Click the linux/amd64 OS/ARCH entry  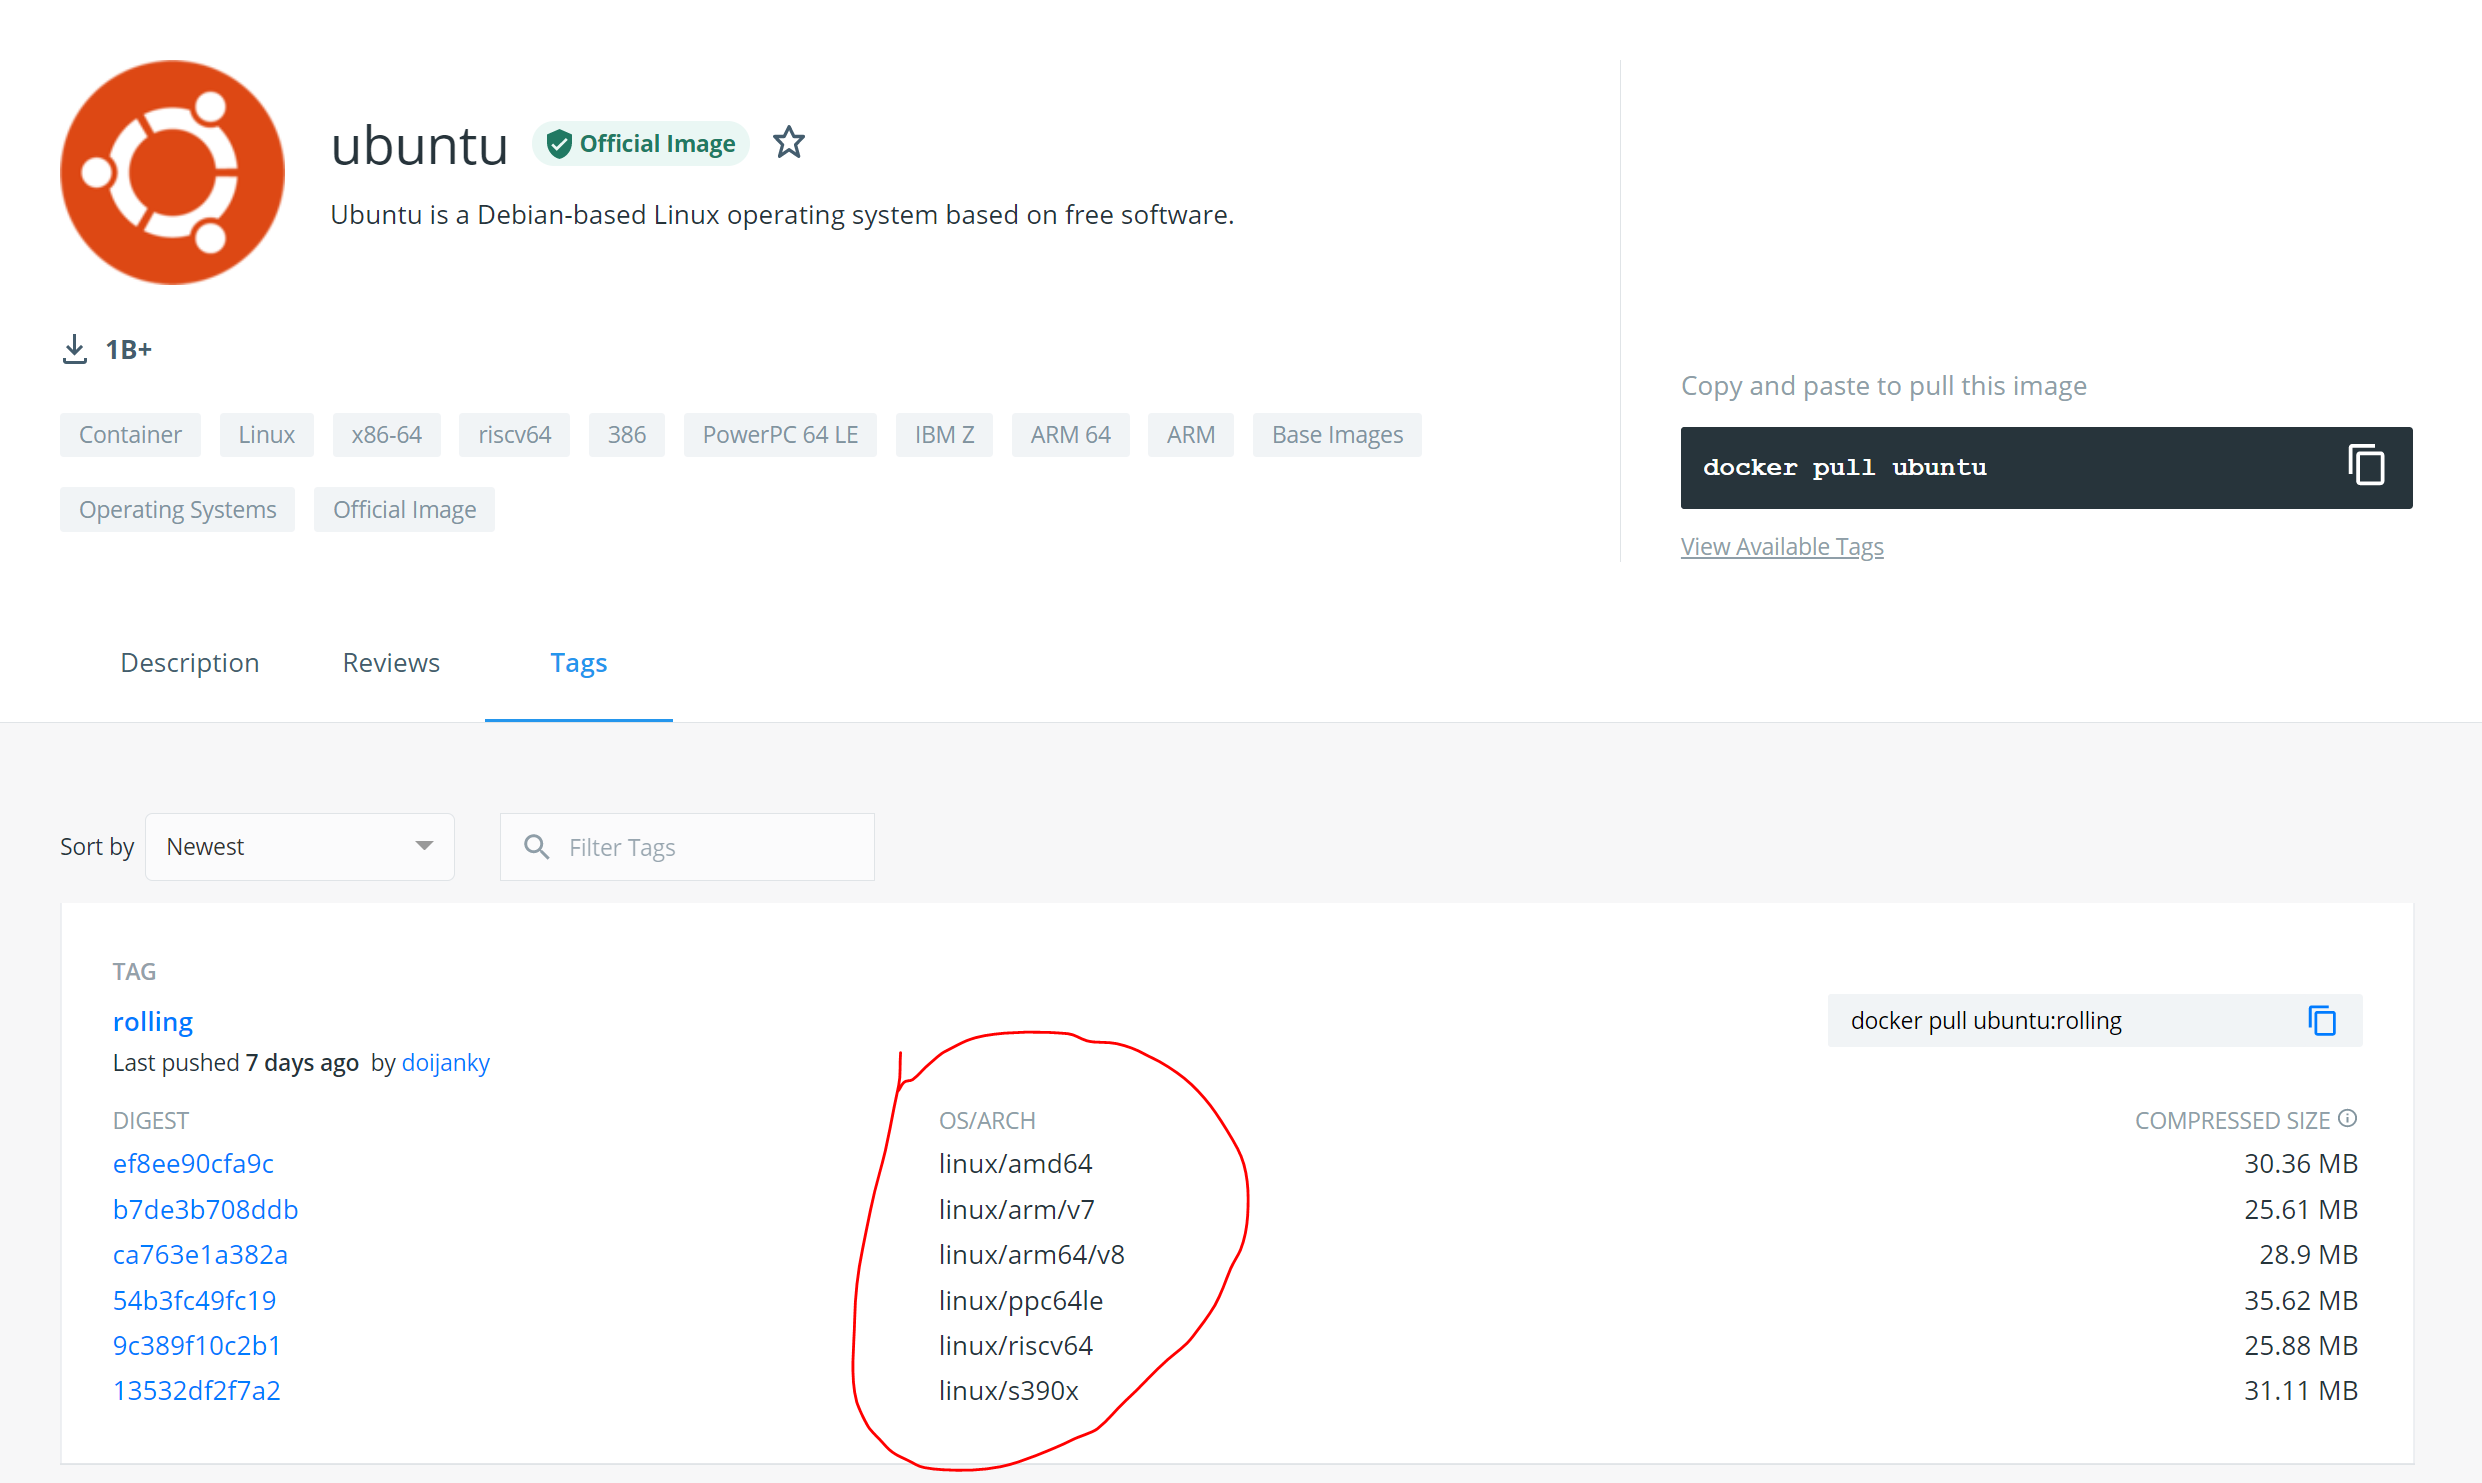point(1017,1163)
